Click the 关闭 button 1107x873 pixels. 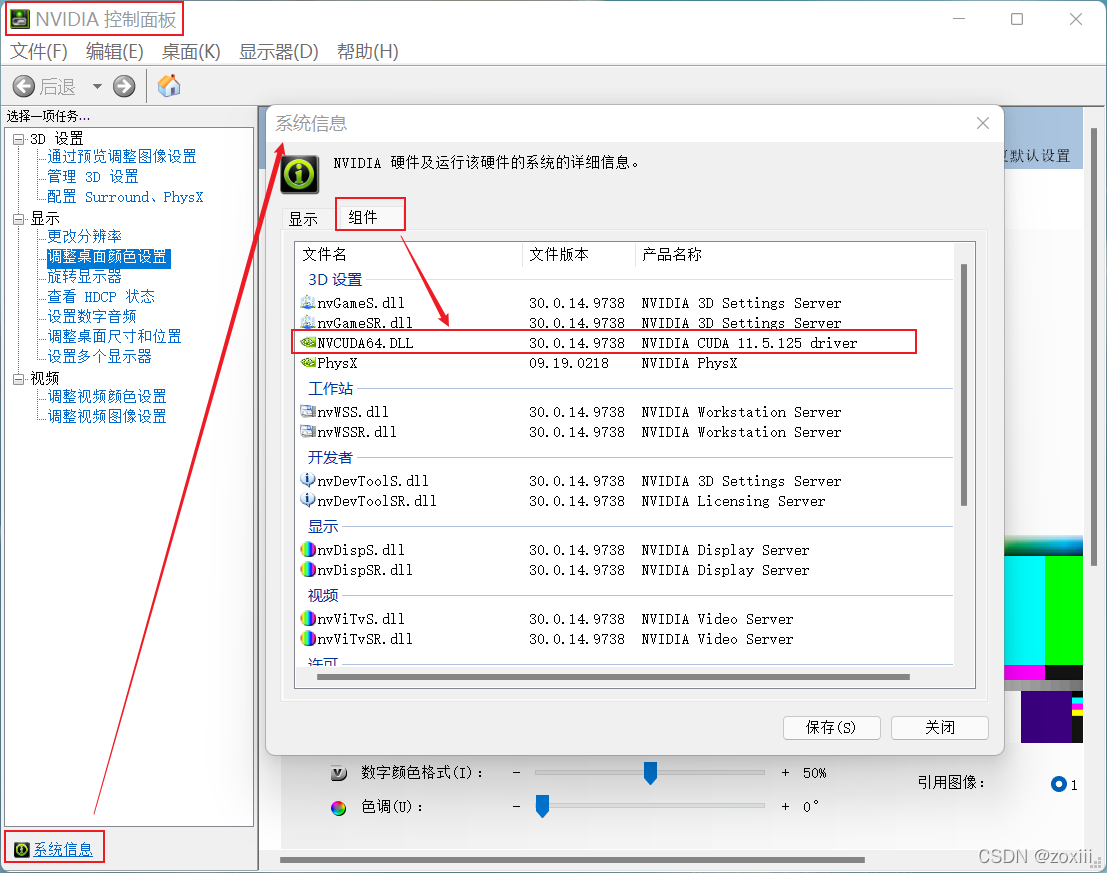[940, 728]
